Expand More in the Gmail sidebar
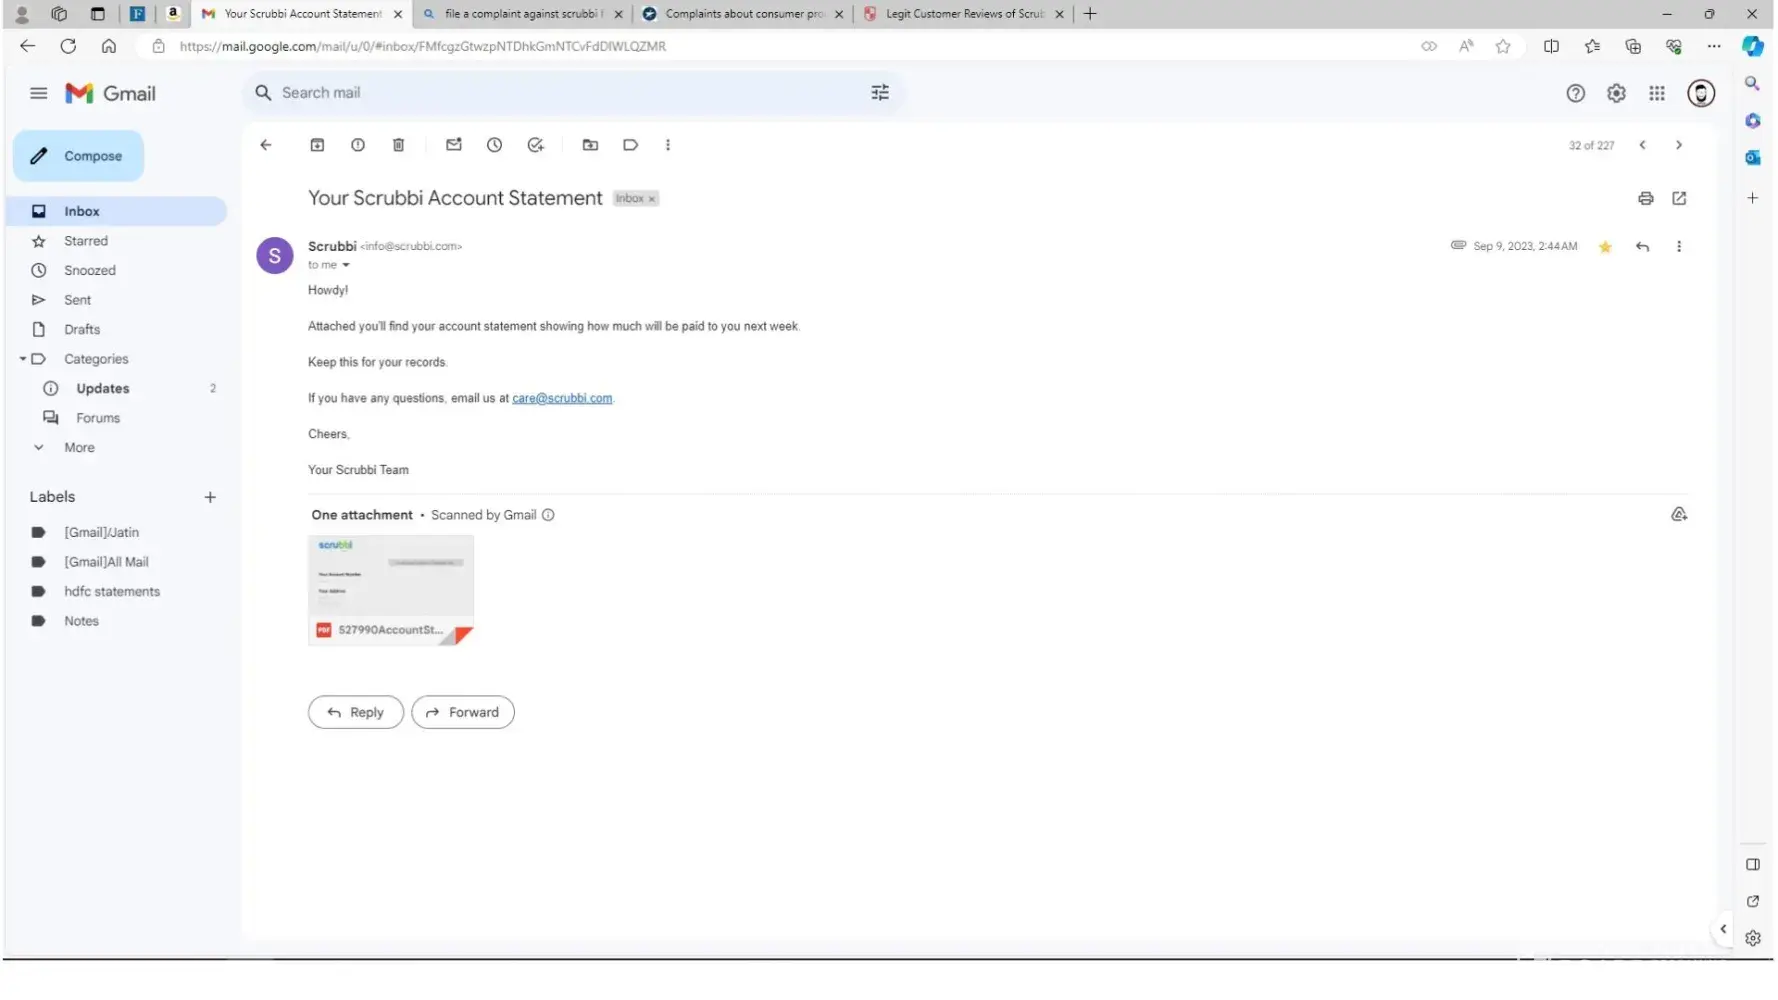 point(79,448)
